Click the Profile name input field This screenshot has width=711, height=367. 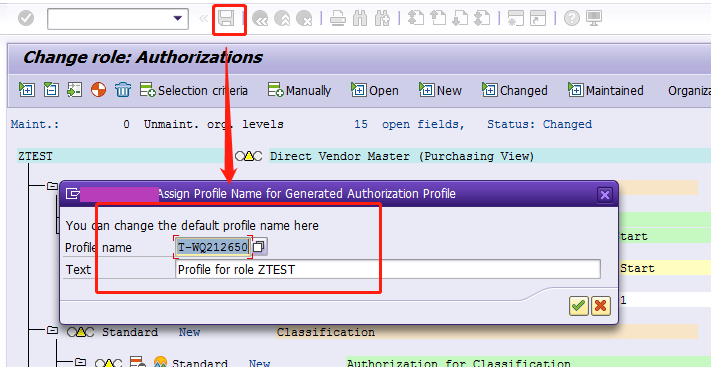(x=213, y=247)
